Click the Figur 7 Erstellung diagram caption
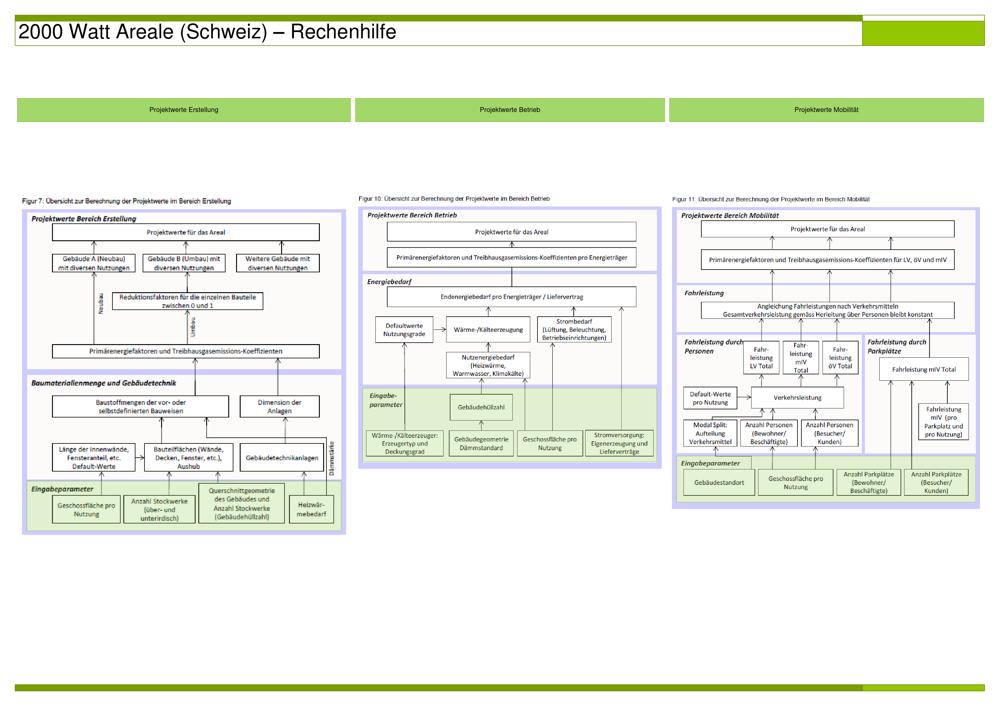Viewport: 1000px width, 707px height. coord(126,201)
